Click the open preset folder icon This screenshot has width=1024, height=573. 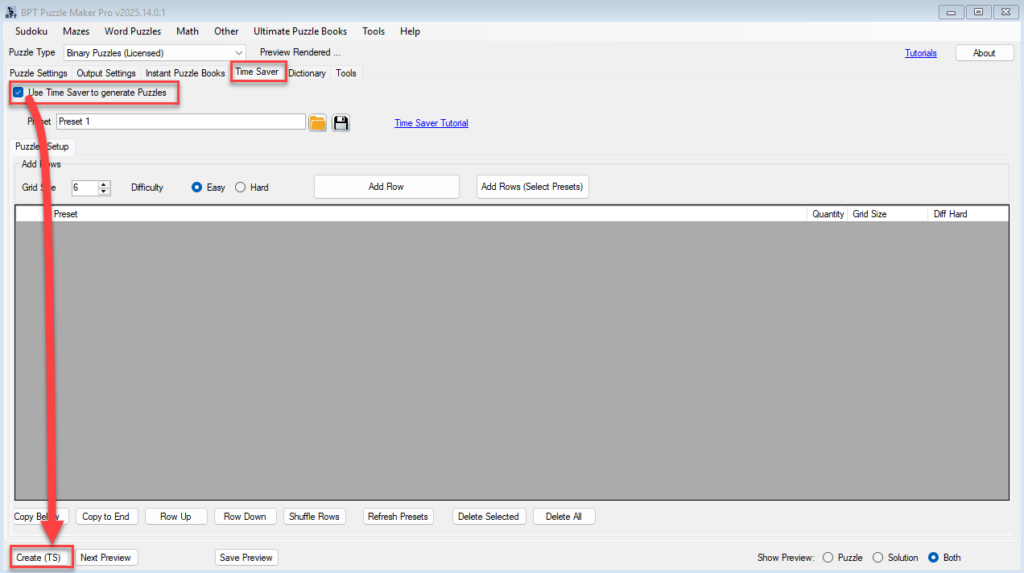(x=318, y=122)
